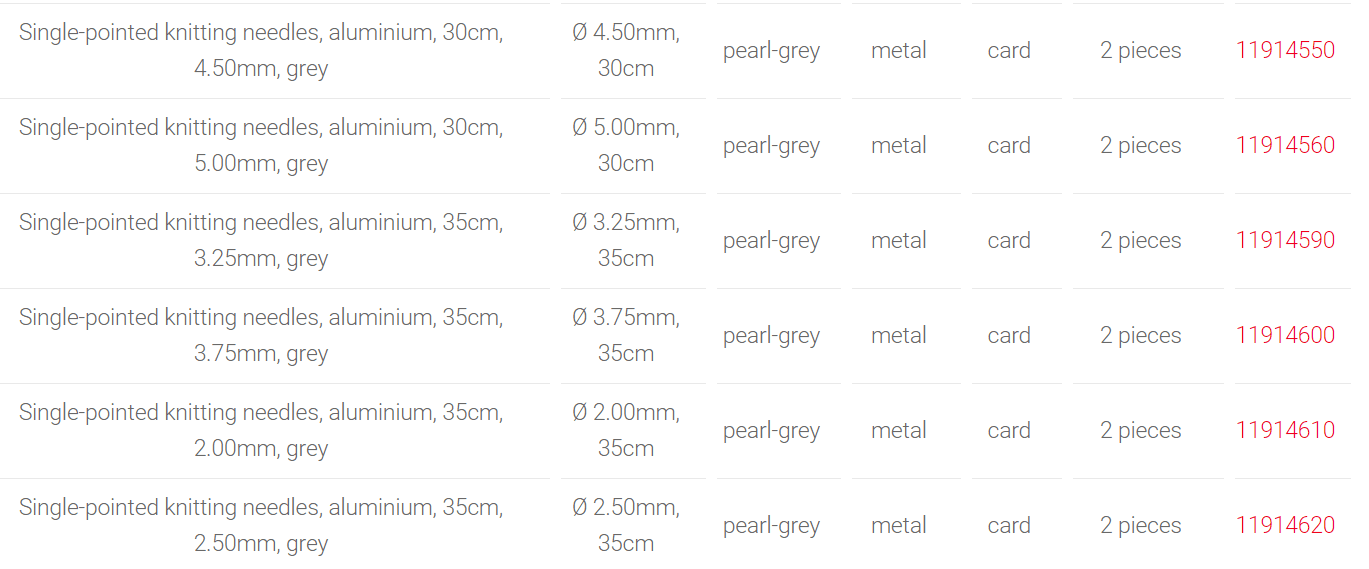Follow the 11914600 article number link
Viewport: 1369px width, 569px height.
click(1285, 336)
